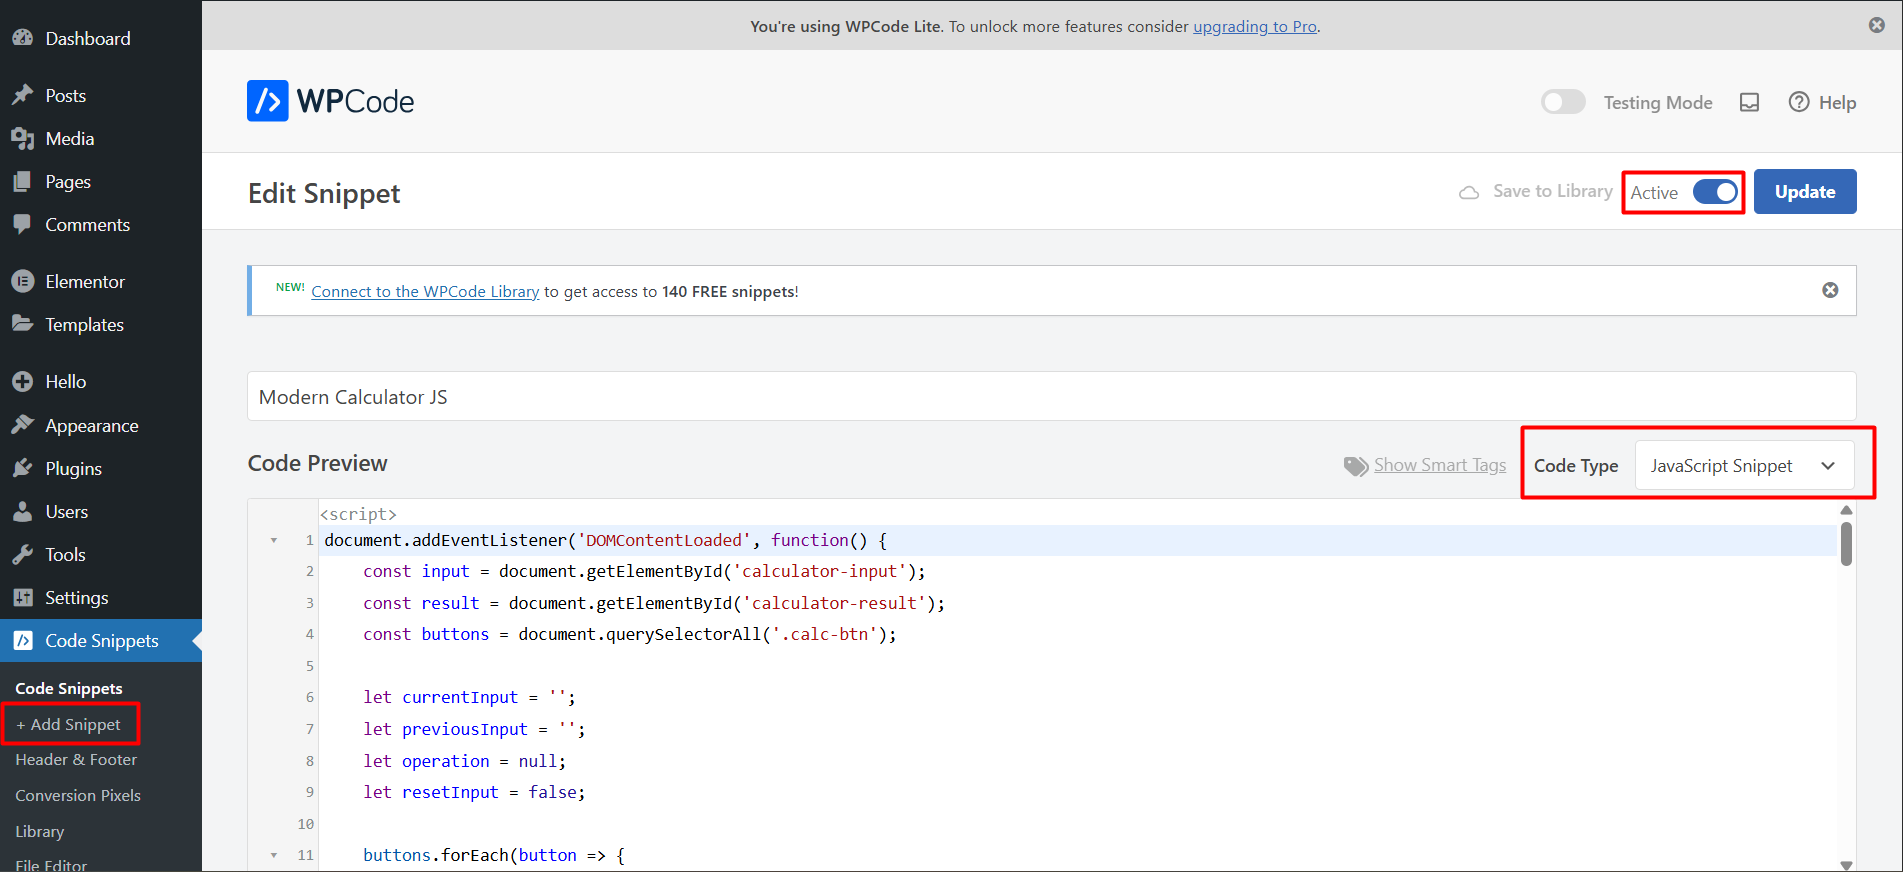Click the WPCode logo
The height and width of the screenshot is (872, 1903).
click(330, 101)
